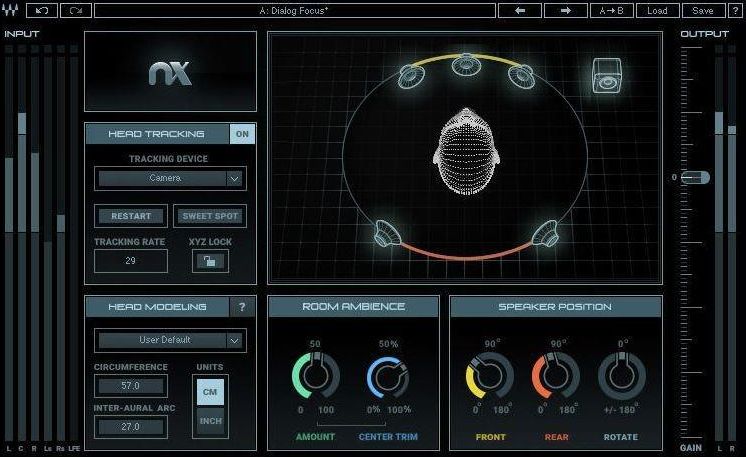This screenshot has height=457, width=746.
Task: Expand head modeling preset arrow
Action: pyautogui.click(x=234, y=340)
